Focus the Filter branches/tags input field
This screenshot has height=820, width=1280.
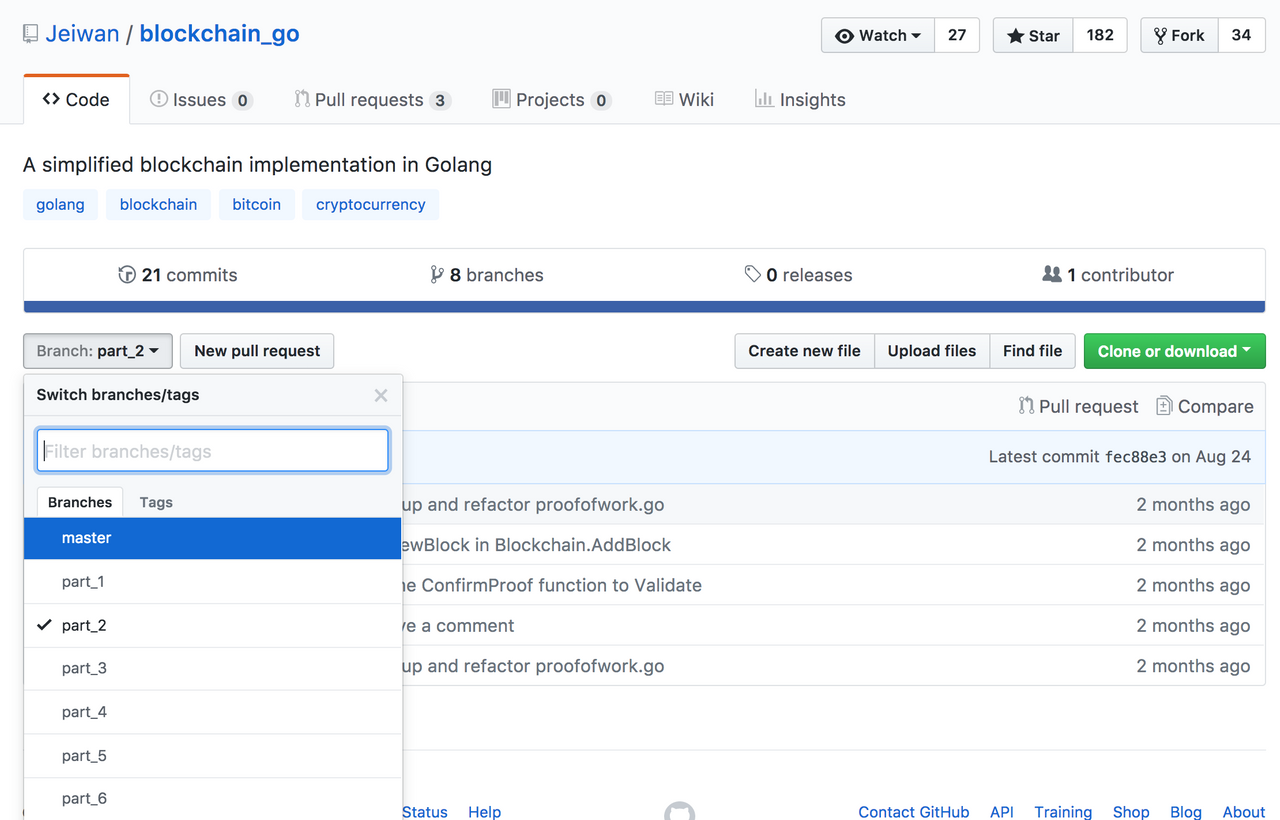tap(213, 451)
